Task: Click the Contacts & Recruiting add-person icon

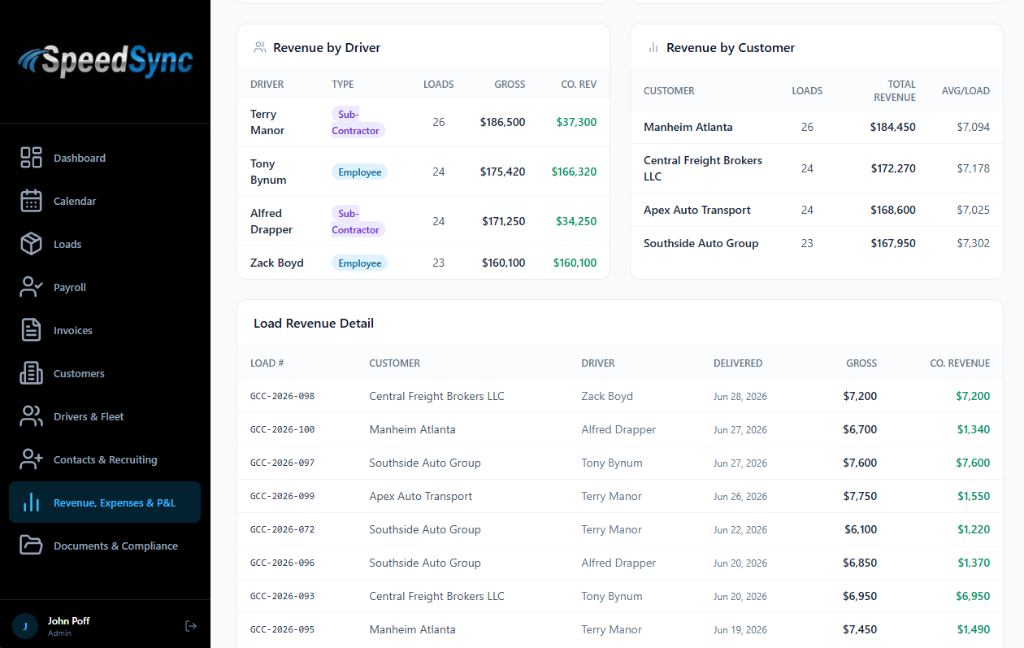Action: [x=31, y=459]
